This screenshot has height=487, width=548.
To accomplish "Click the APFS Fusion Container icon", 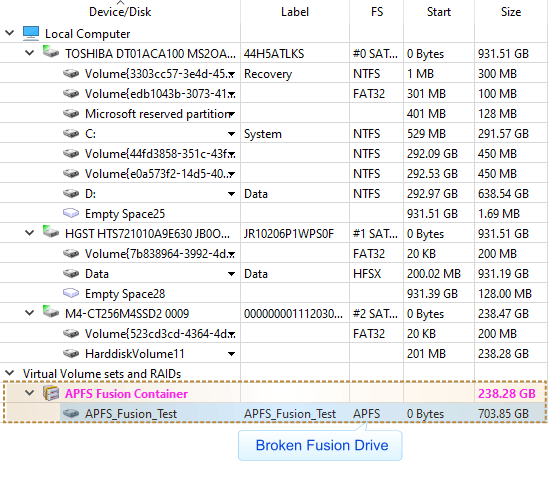I will point(51,393).
